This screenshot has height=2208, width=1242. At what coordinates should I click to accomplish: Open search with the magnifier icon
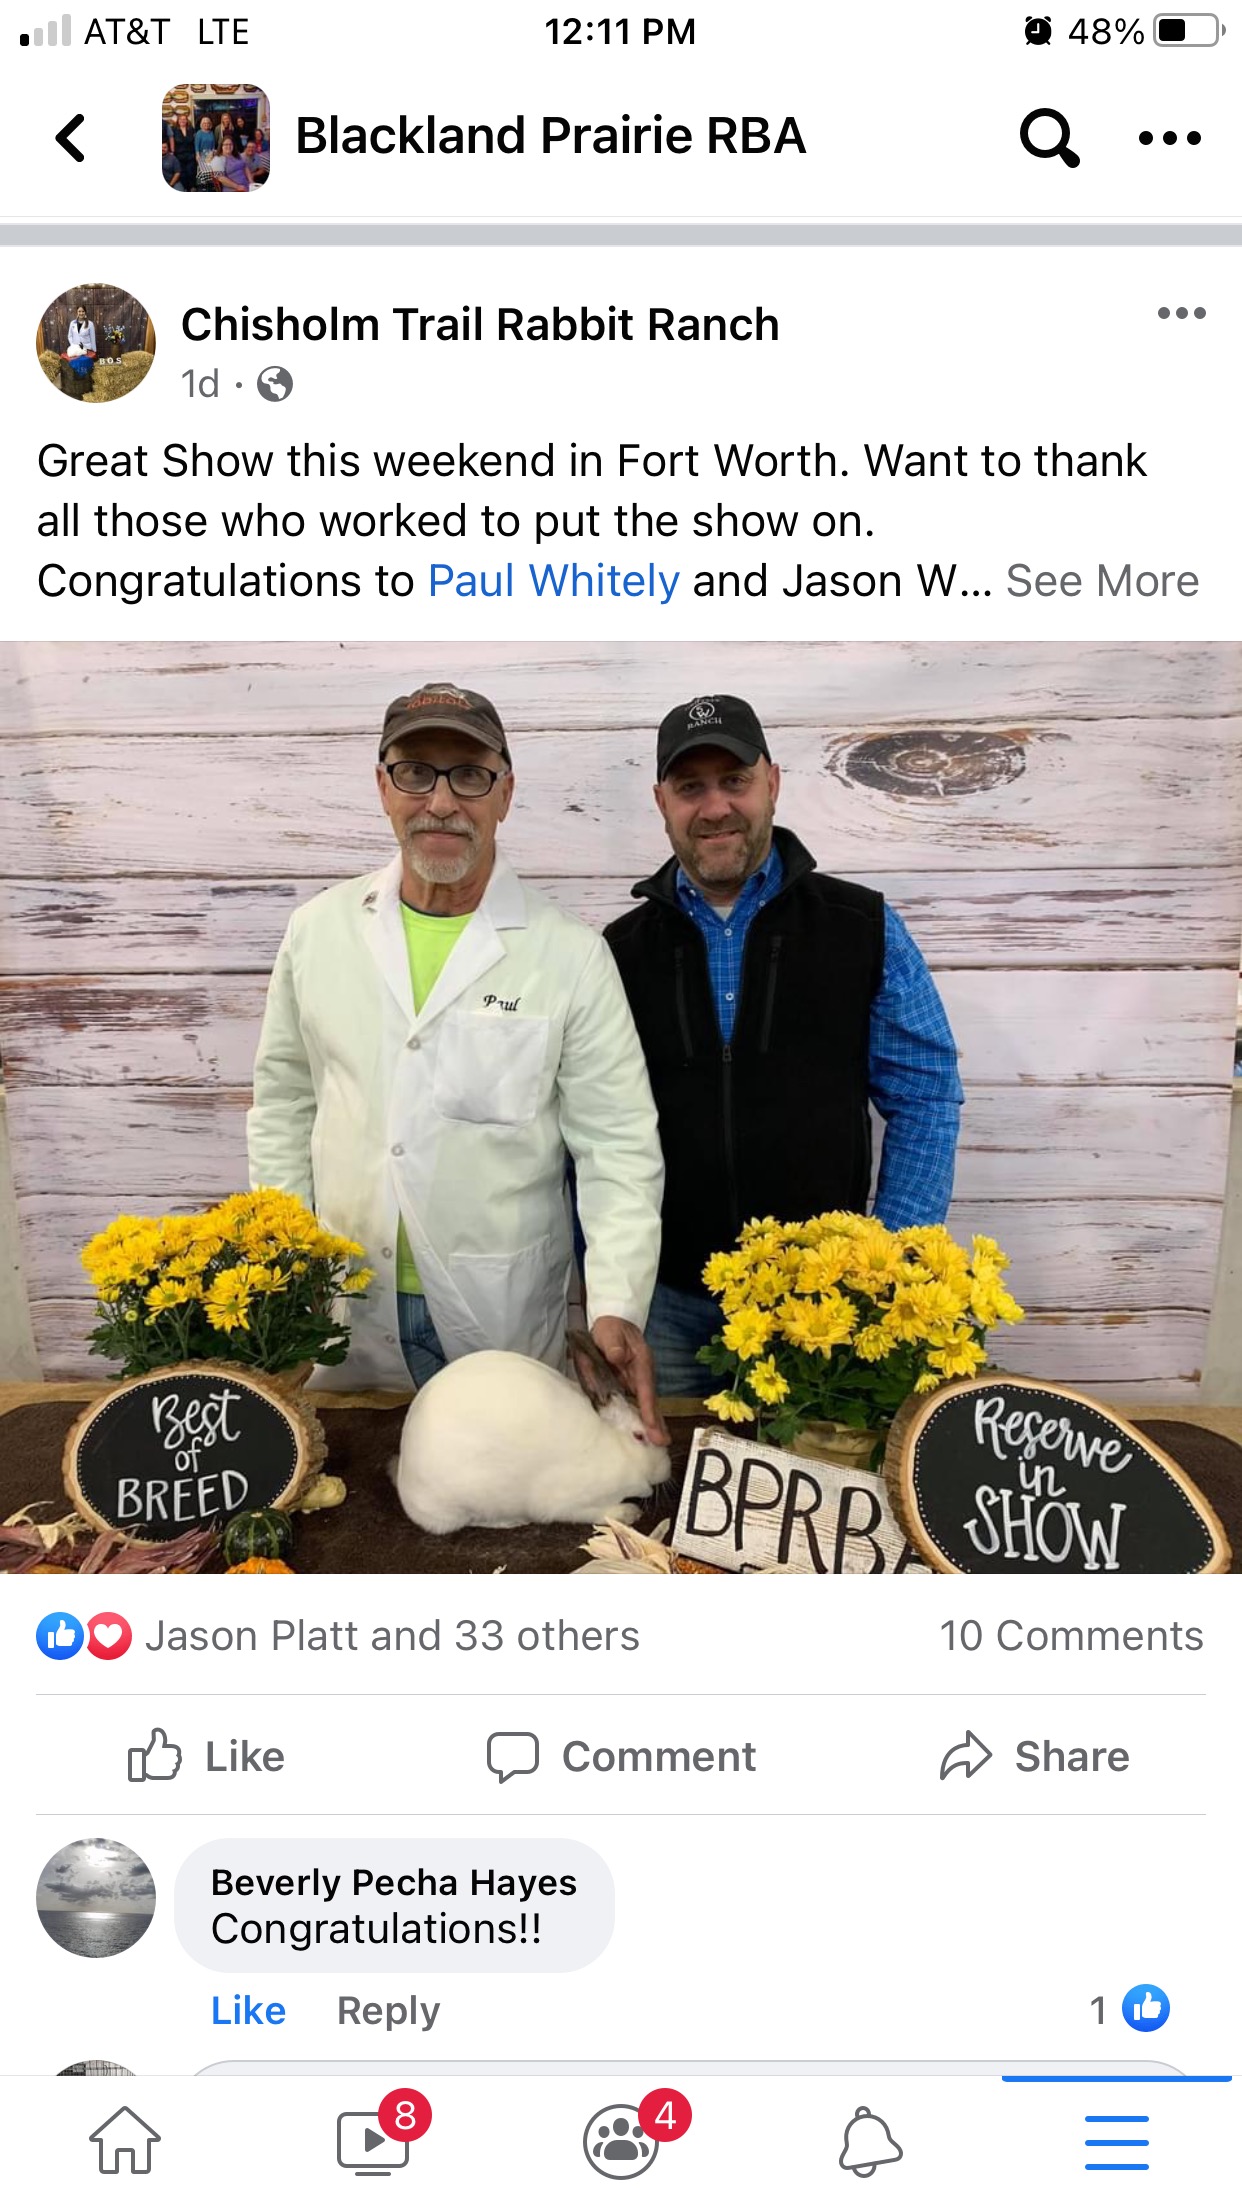(1049, 138)
